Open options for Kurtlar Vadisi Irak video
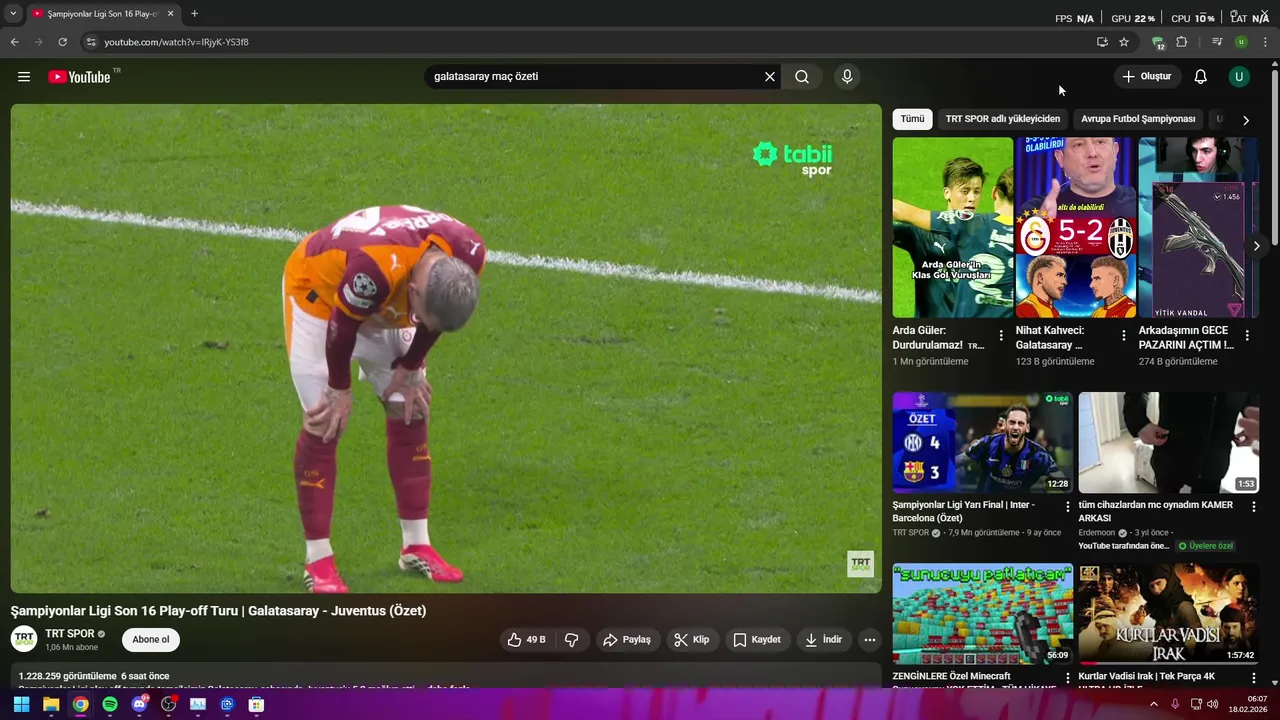1280x720 pixels. pyautogui.click(x=1253, y=679)
